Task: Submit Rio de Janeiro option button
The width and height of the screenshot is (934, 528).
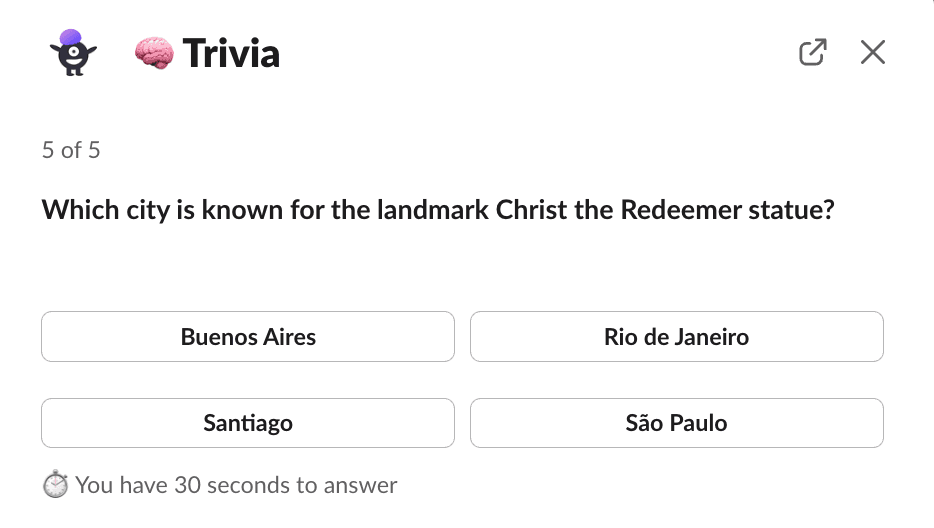Action: click(x=677, y=337)
